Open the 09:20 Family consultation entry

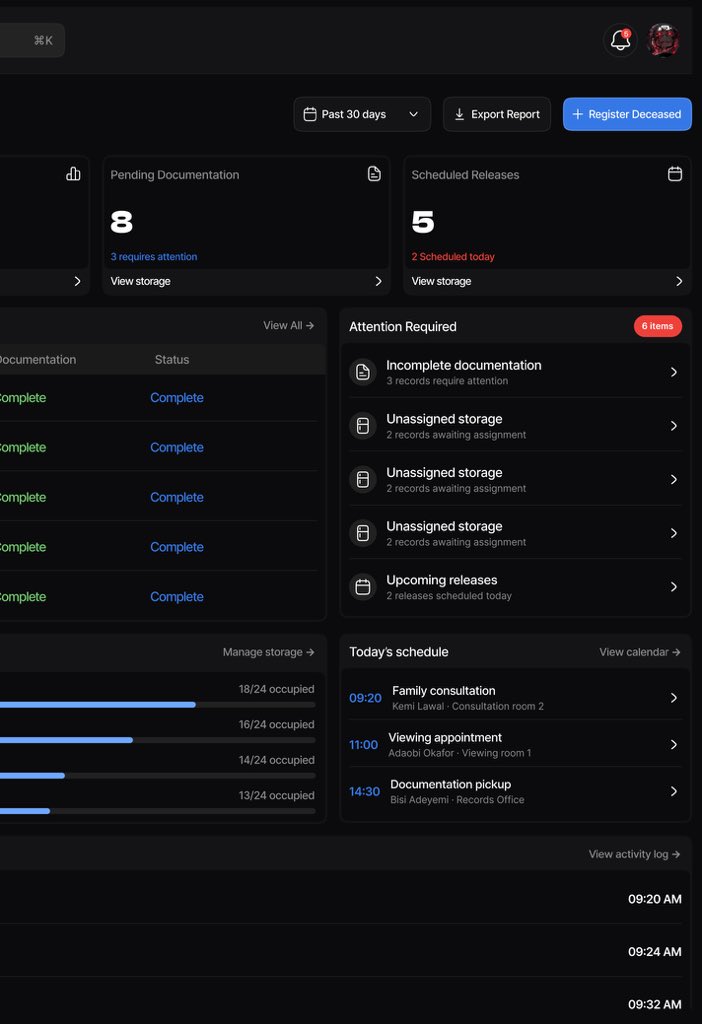[x=515, y=698]
